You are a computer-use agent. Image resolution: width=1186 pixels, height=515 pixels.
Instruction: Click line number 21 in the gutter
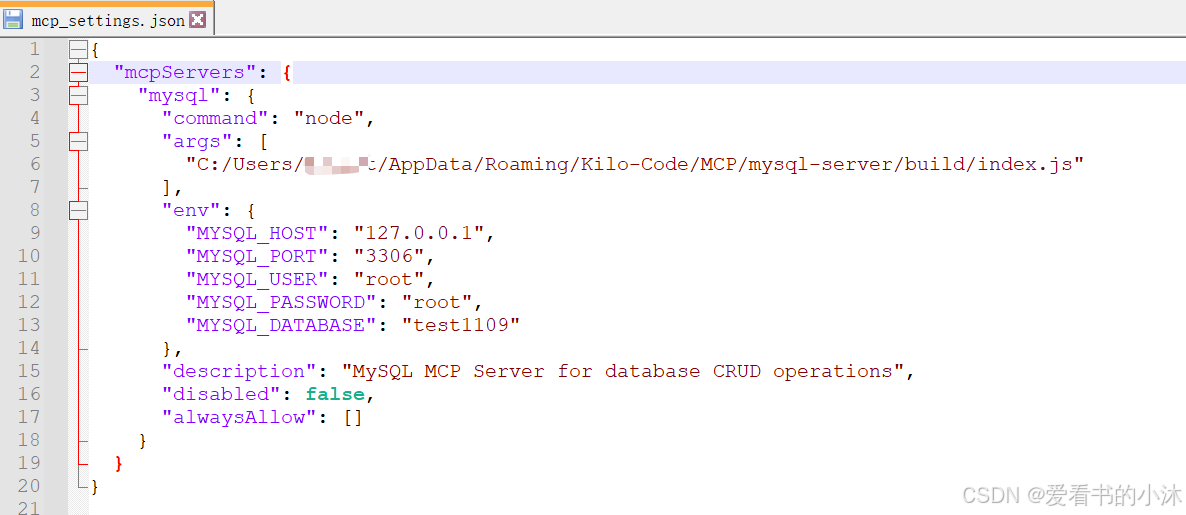(29, 508)
